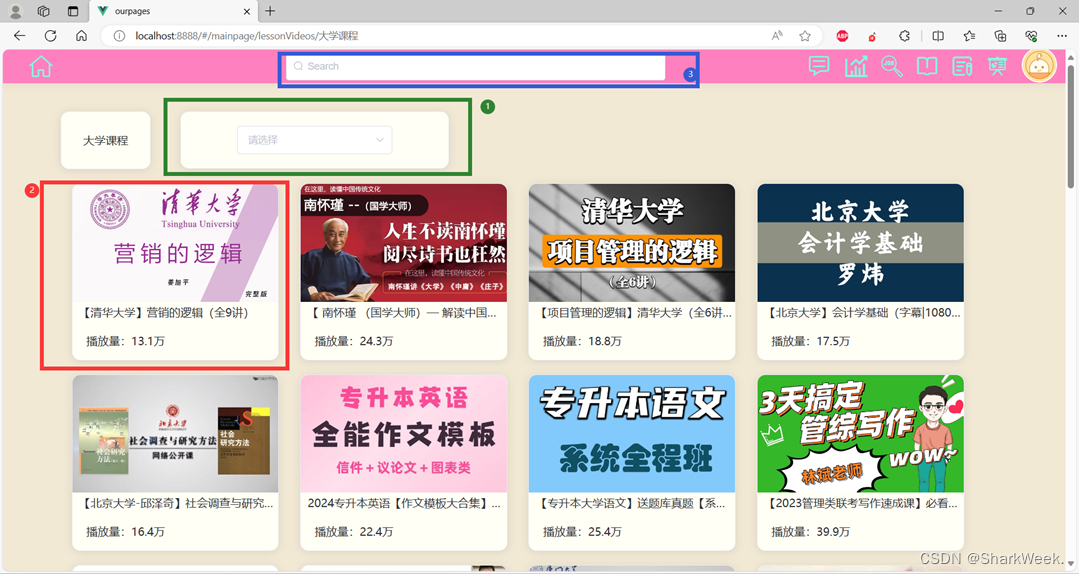
Task: Open the notes edit icon
Action: pyautogui.click(x=962, y=66)
